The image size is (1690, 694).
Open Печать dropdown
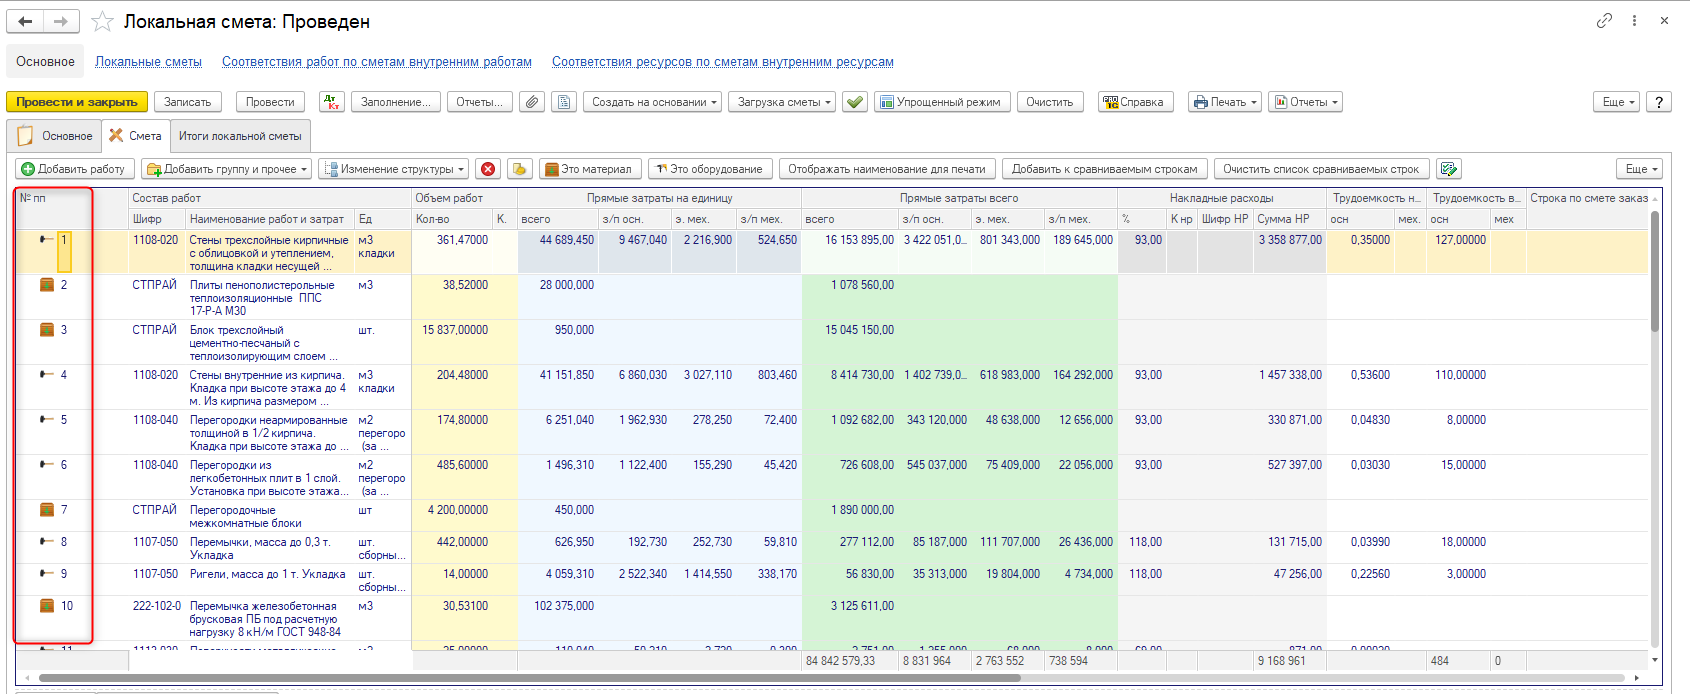click(x=1224, y=102)
